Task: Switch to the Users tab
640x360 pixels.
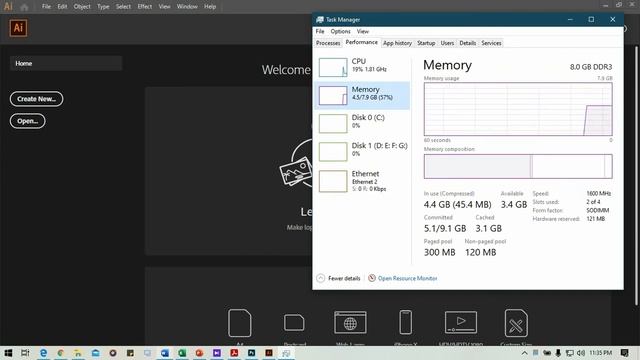Action: (447, 43)
